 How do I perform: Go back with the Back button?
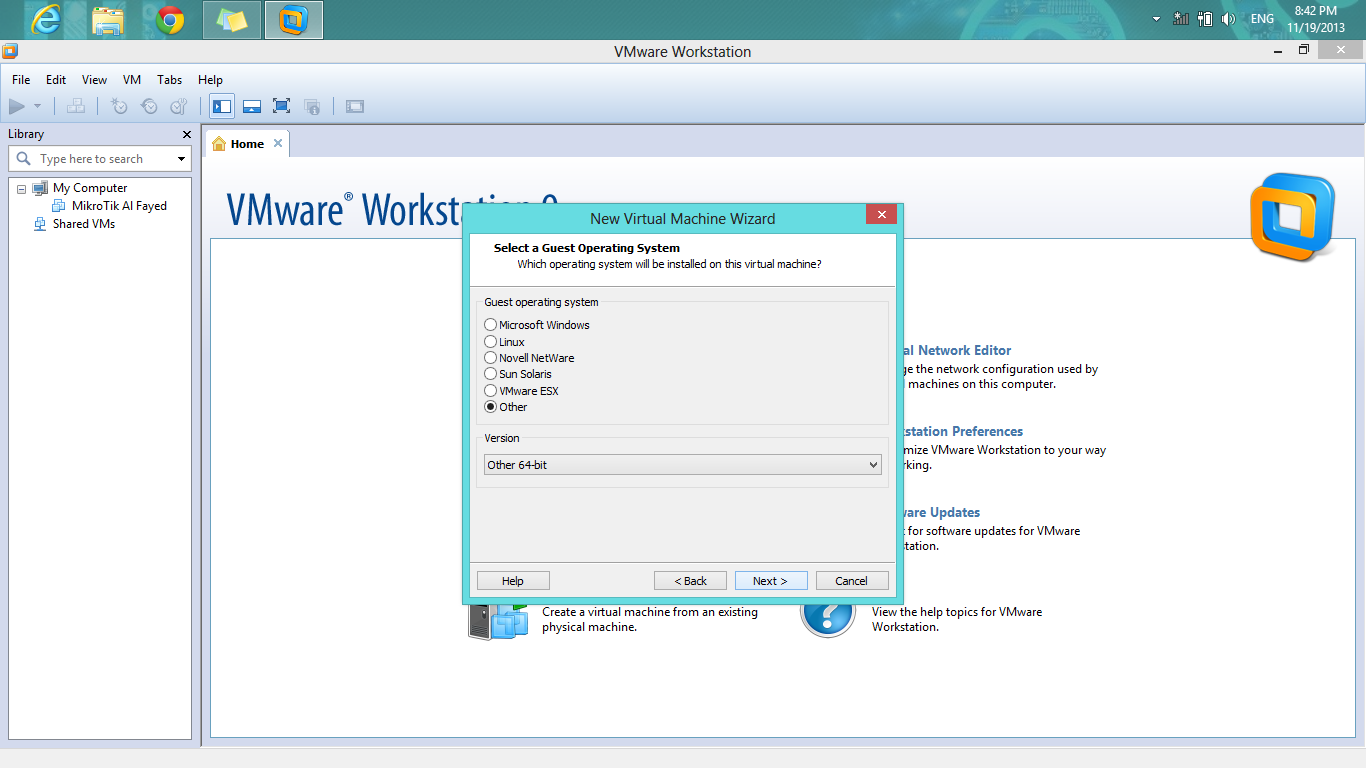[690, 581]
